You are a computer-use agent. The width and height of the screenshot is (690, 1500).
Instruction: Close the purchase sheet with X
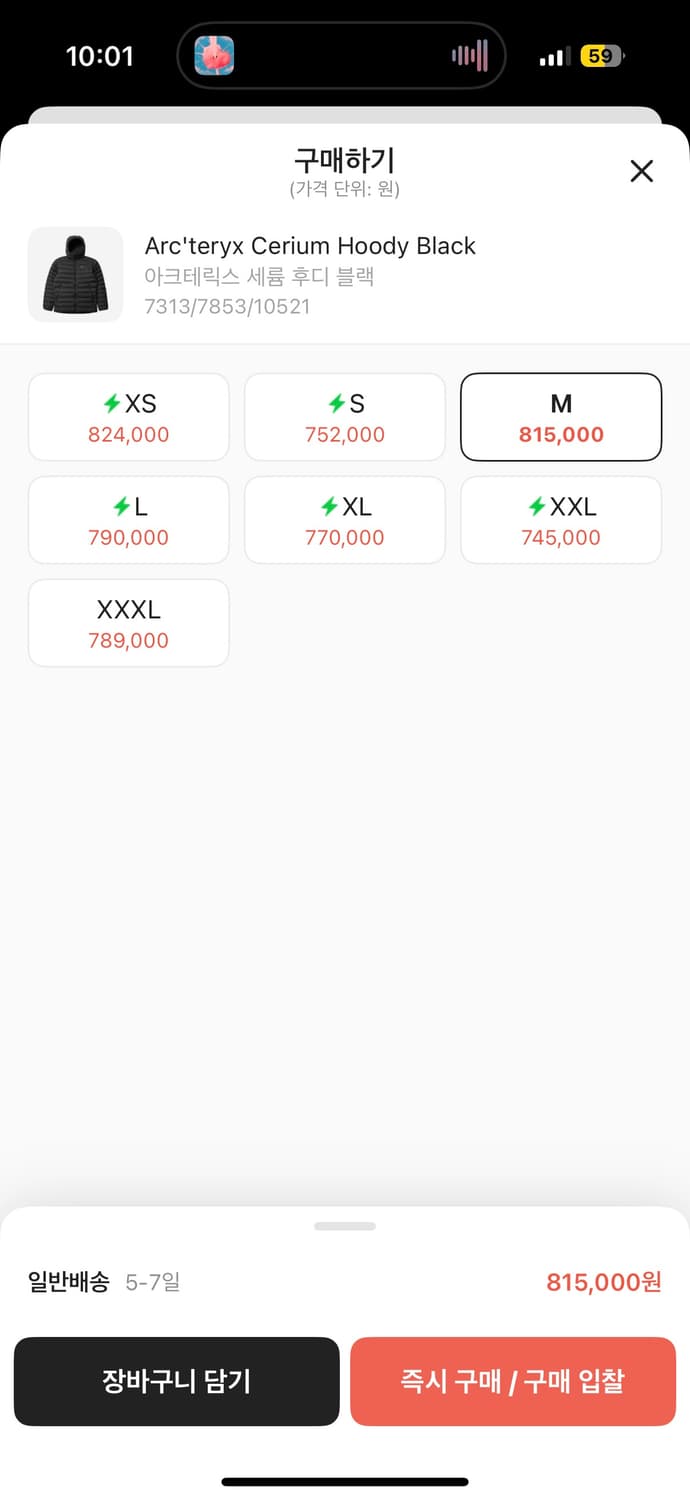(641, 171)
